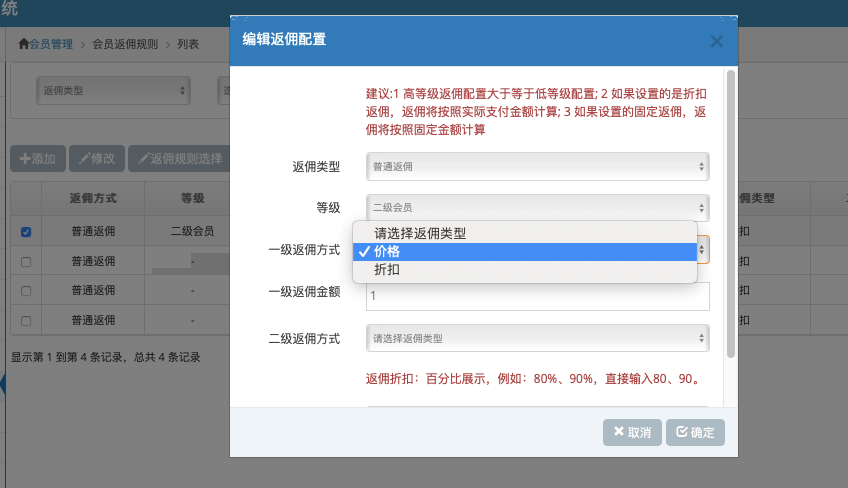Open the 等级 dropdown showing 二级会员
Screen dimensions: 848x488
tap(538, 208)
